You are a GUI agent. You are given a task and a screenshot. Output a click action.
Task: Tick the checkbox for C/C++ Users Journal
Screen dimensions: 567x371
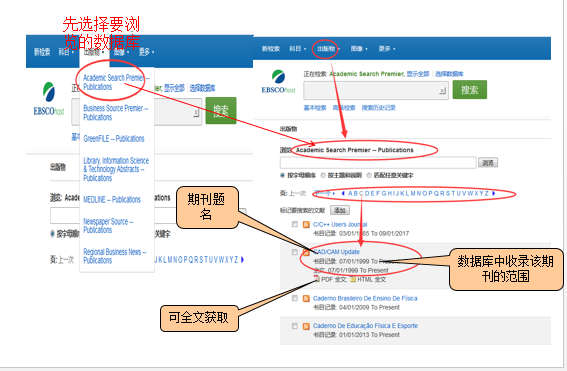tap(295, 225)
